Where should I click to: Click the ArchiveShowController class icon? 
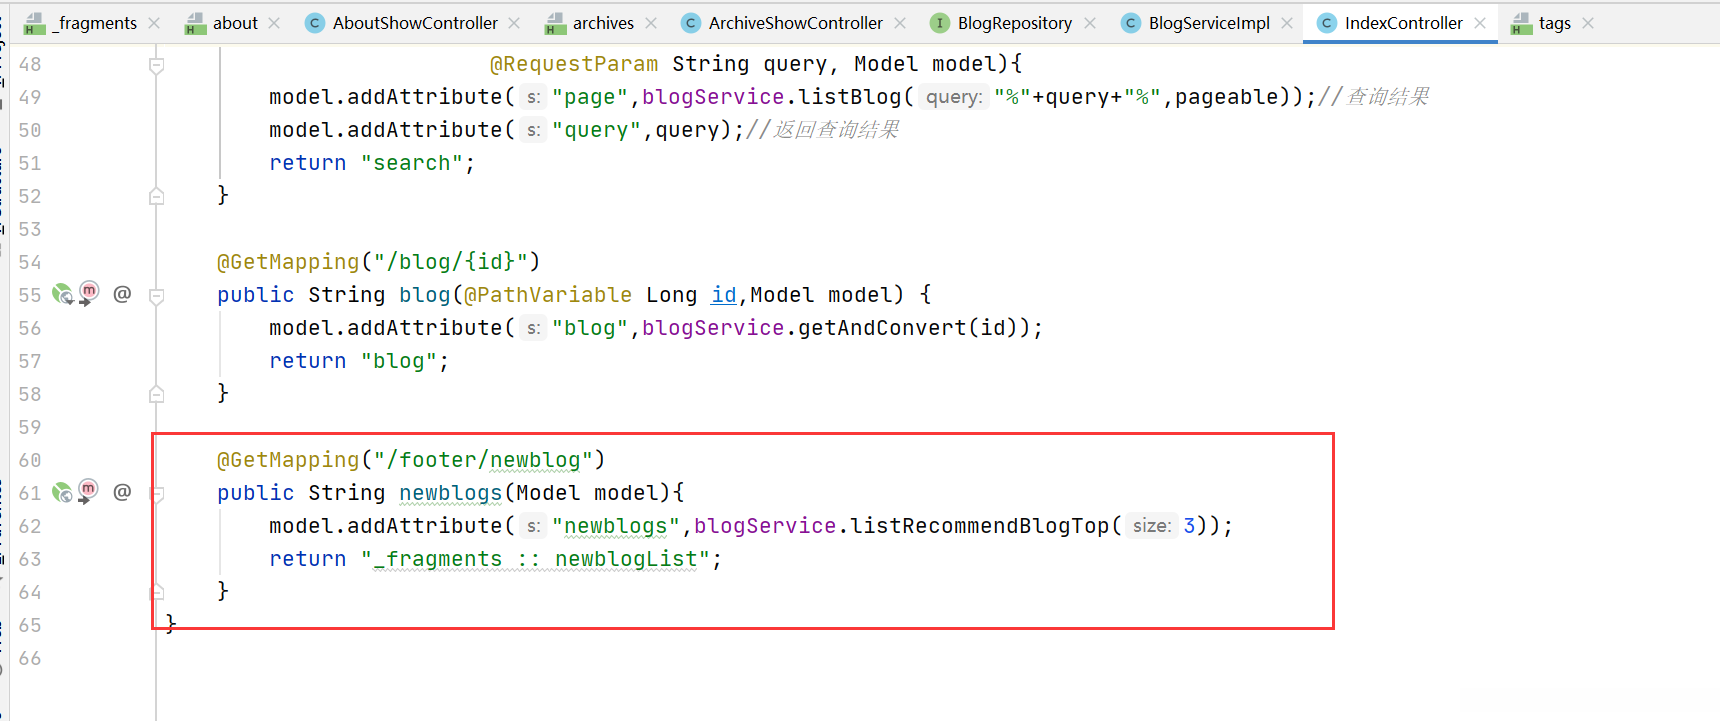click(690, 23)
